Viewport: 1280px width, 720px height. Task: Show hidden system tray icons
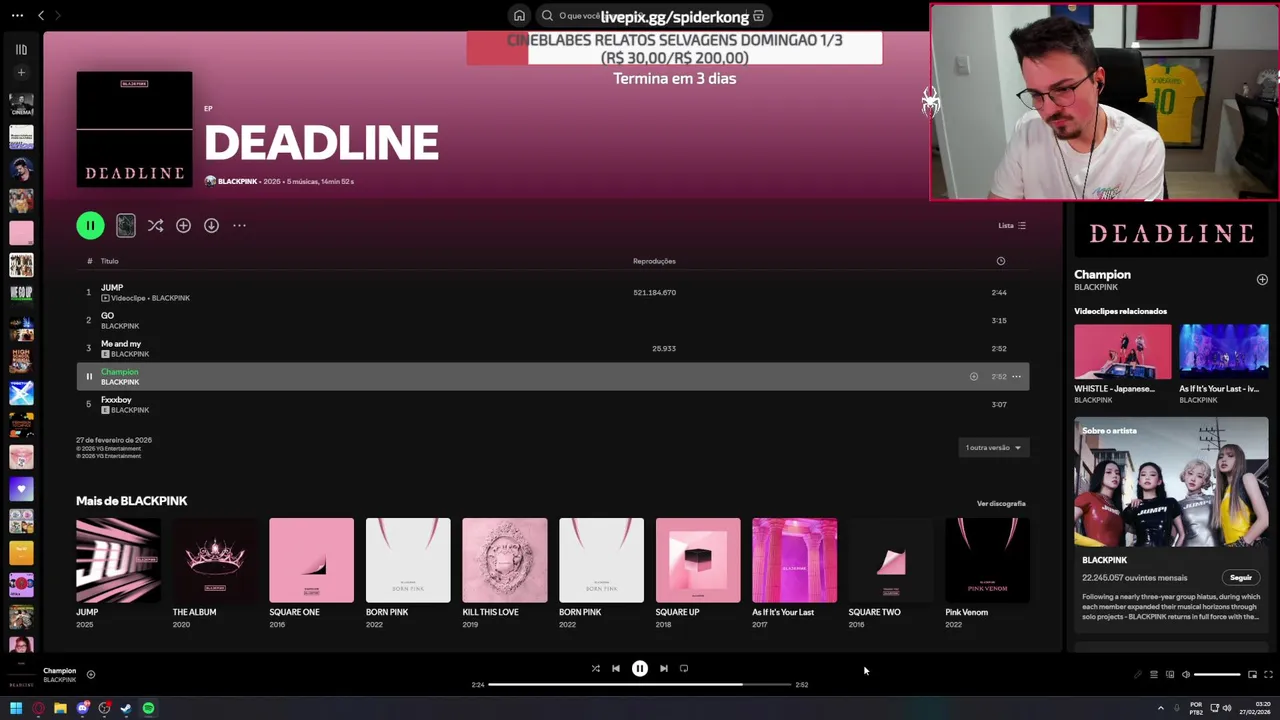[1161, 709]
